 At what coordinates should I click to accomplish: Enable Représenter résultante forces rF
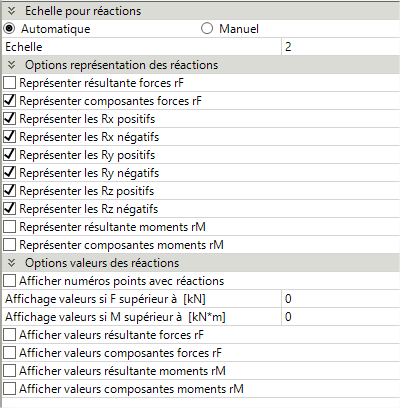point(9,83)
